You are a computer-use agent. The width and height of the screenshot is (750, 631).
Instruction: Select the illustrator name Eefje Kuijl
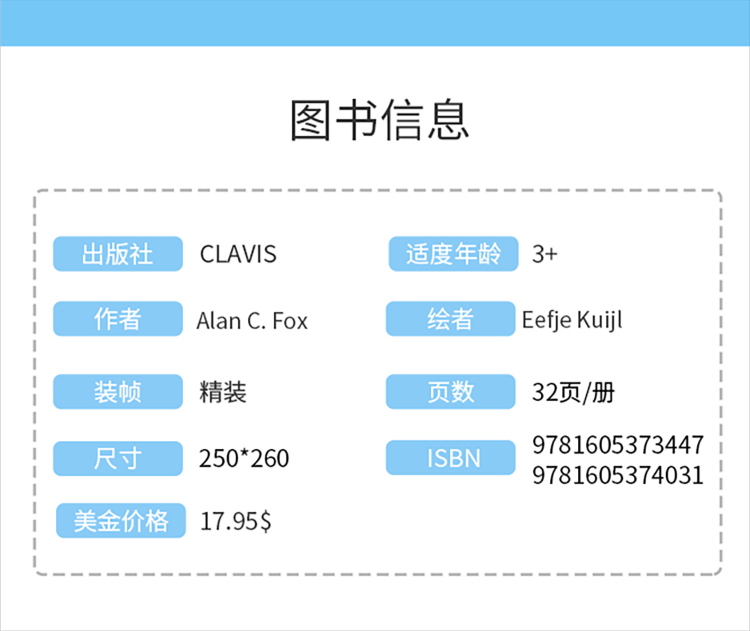[x=572, y=320]
